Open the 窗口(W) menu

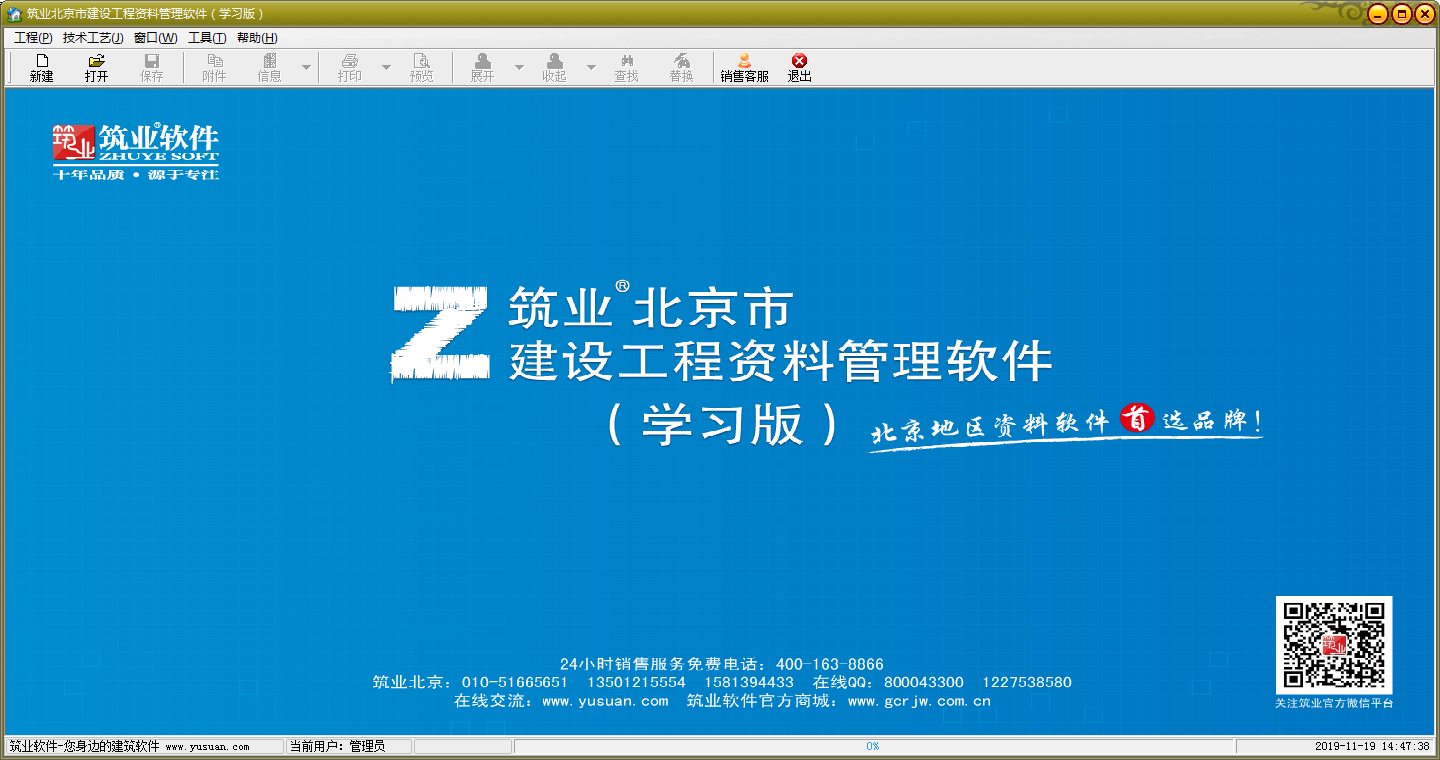[x=155, y=38]
